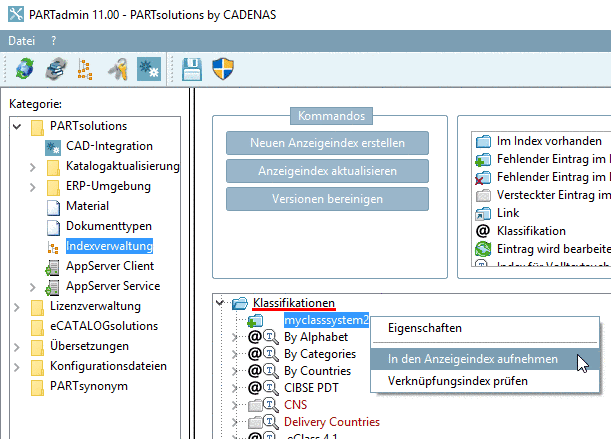Image resolution: width=611 pixels, height=439 pixels.
Task: Click the shield administrator icon
Action: [223, 69]
